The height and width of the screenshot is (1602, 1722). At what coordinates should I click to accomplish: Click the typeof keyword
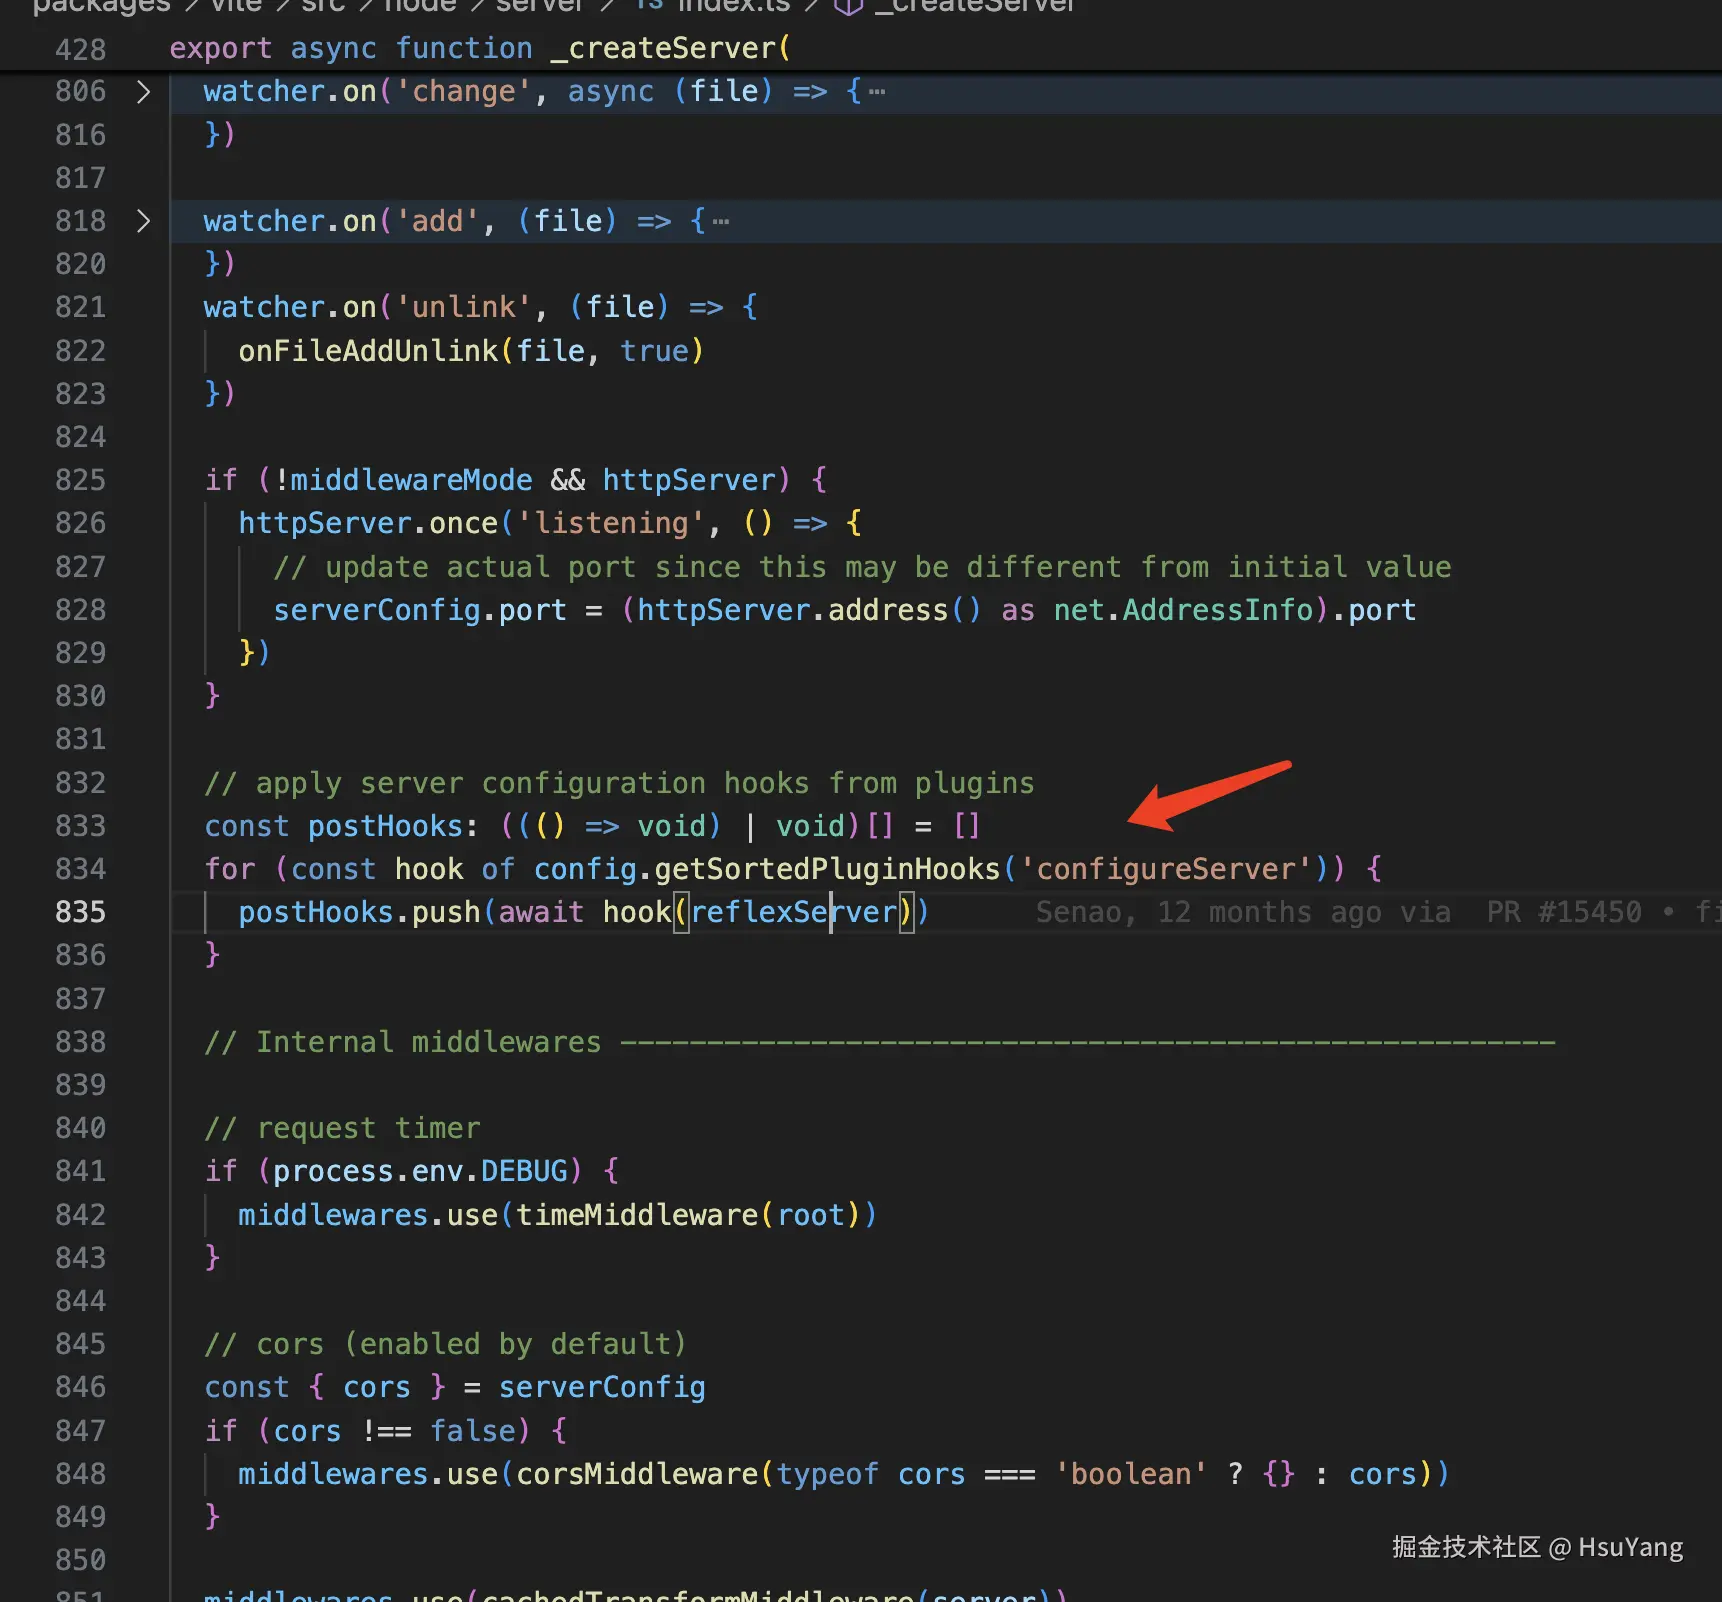pos(827,1474)
